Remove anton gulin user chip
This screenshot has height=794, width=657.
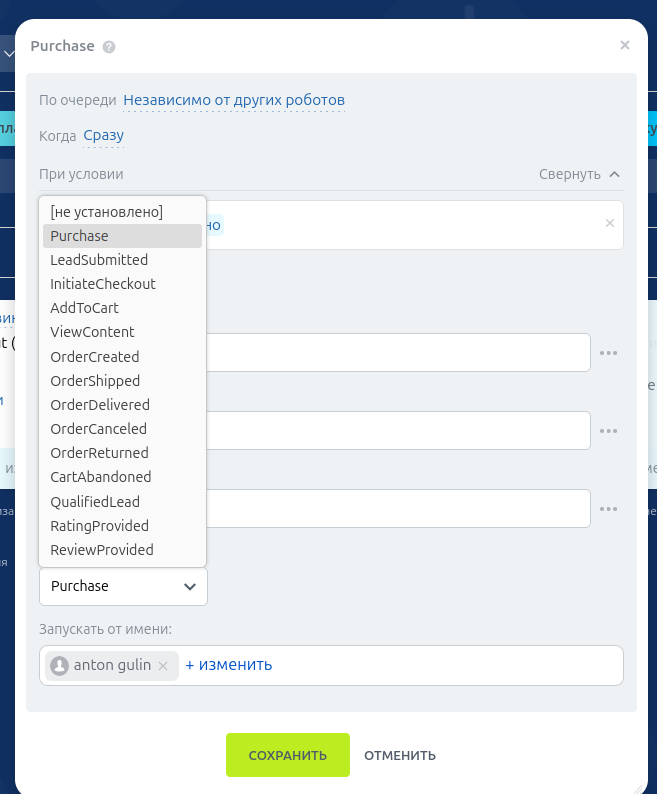[x=163, y=666]
